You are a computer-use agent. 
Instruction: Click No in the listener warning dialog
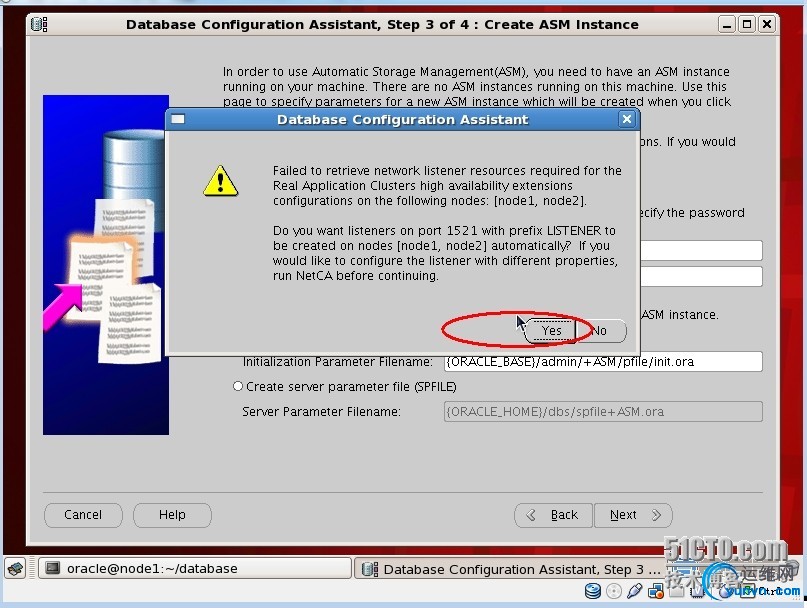(x=600, y=331)
